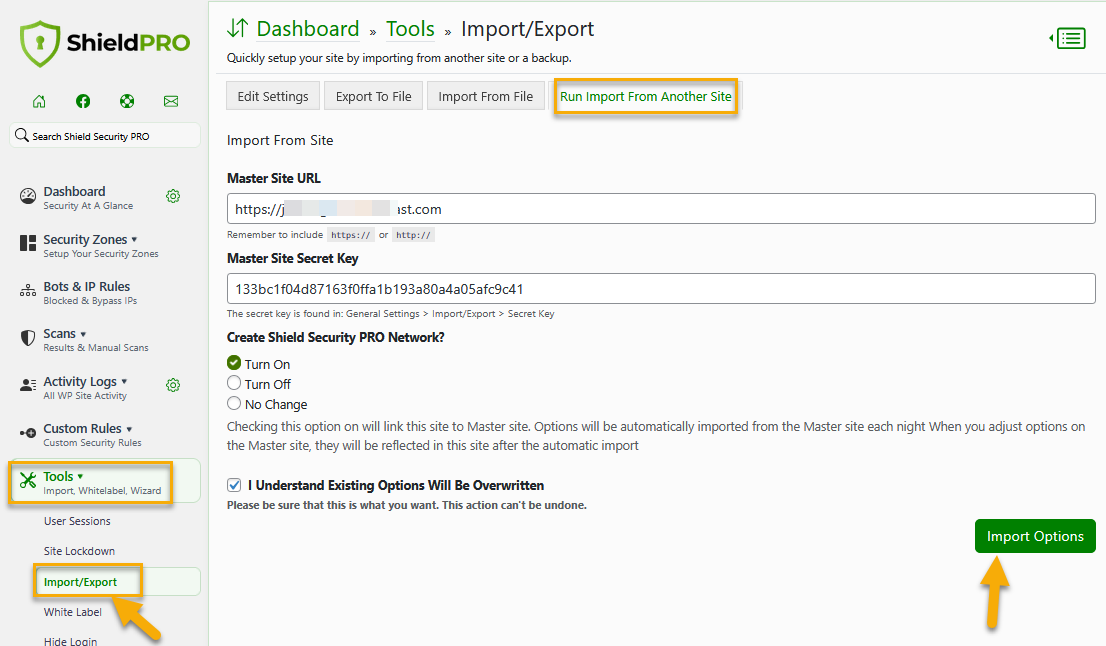Image resolution: width=1106 pixels, height=646 pixels.
Task: Click the Search Shield Security PRO box
Action: click(x=105, y=135)
